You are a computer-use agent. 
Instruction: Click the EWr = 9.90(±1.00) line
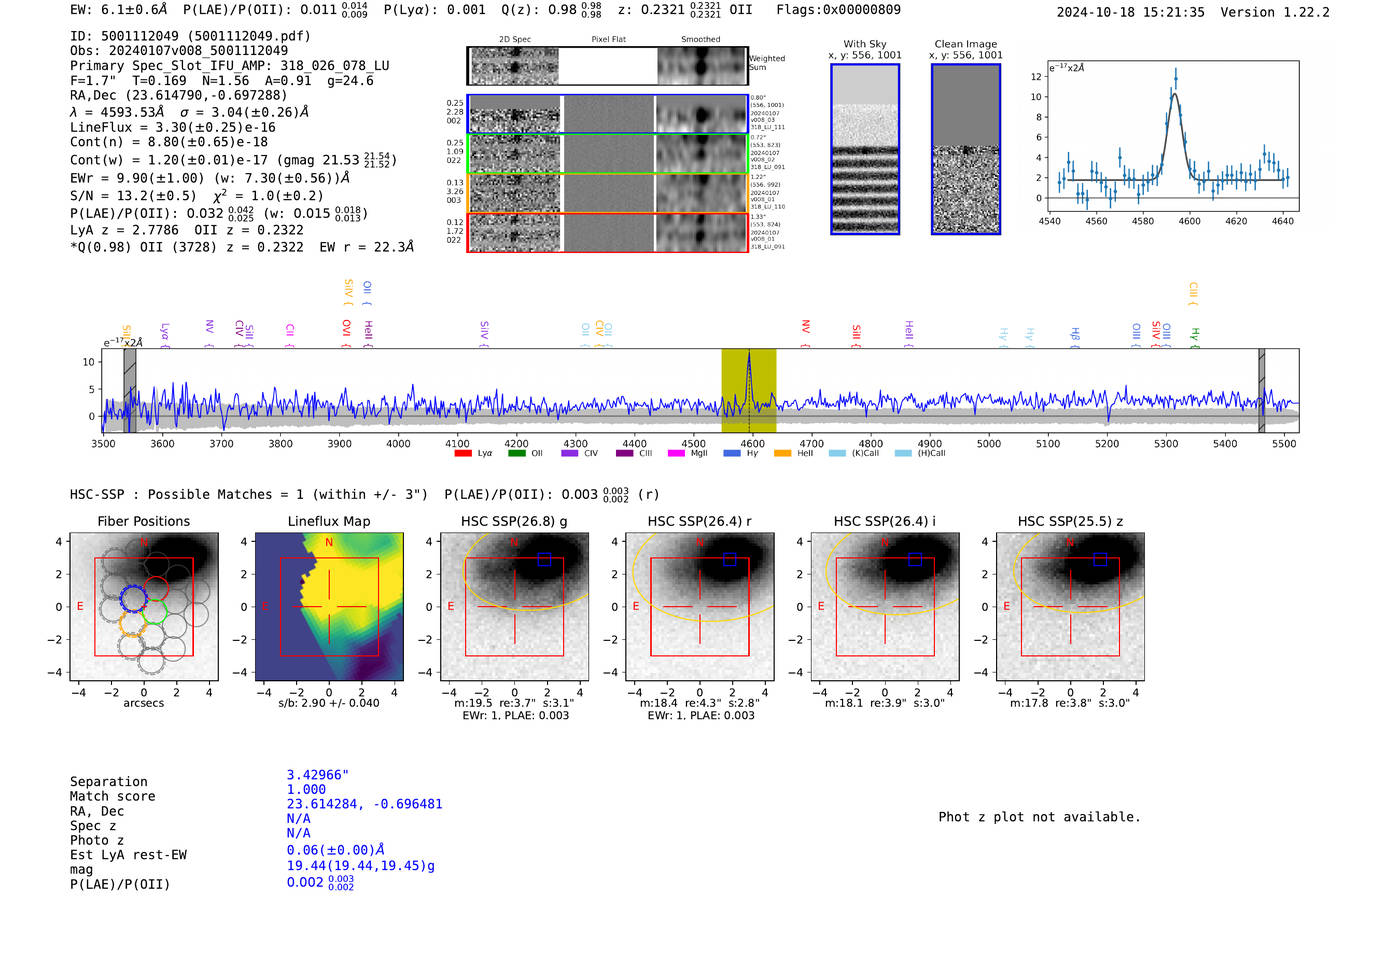coord(210,178)
